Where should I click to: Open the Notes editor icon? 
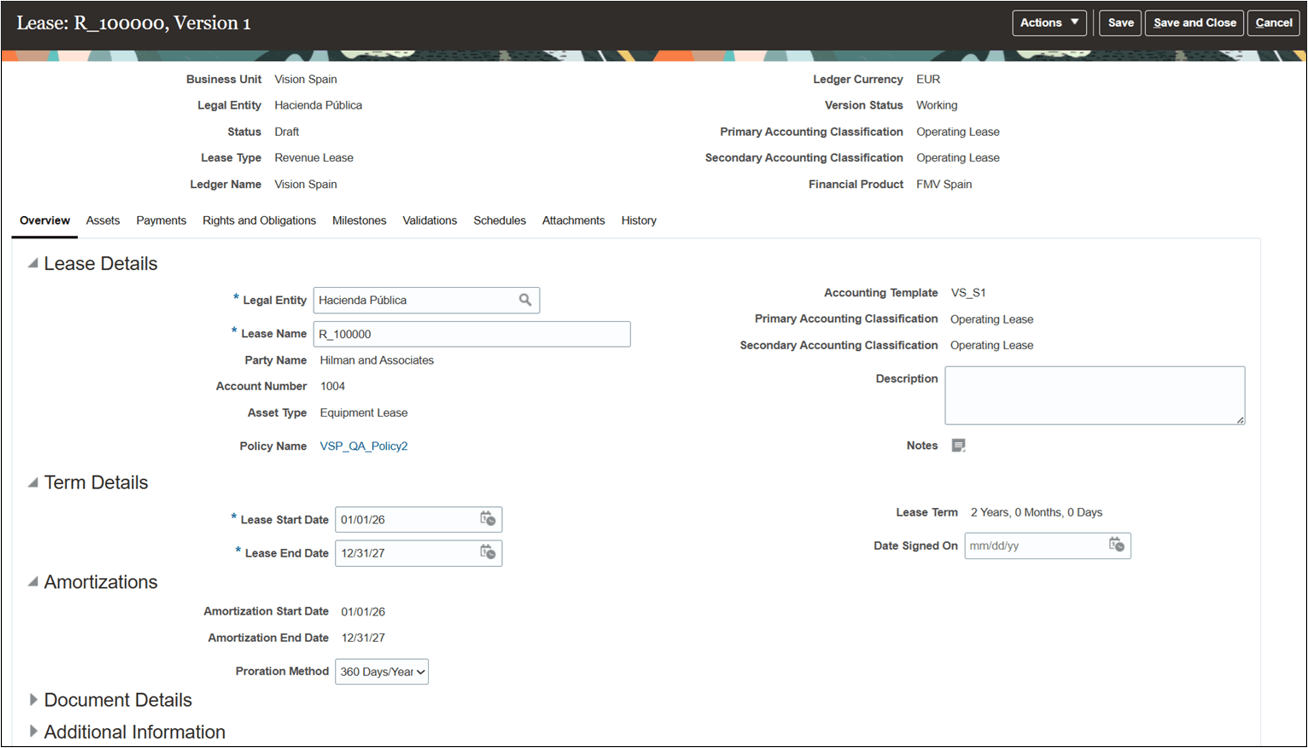(957, 445)
